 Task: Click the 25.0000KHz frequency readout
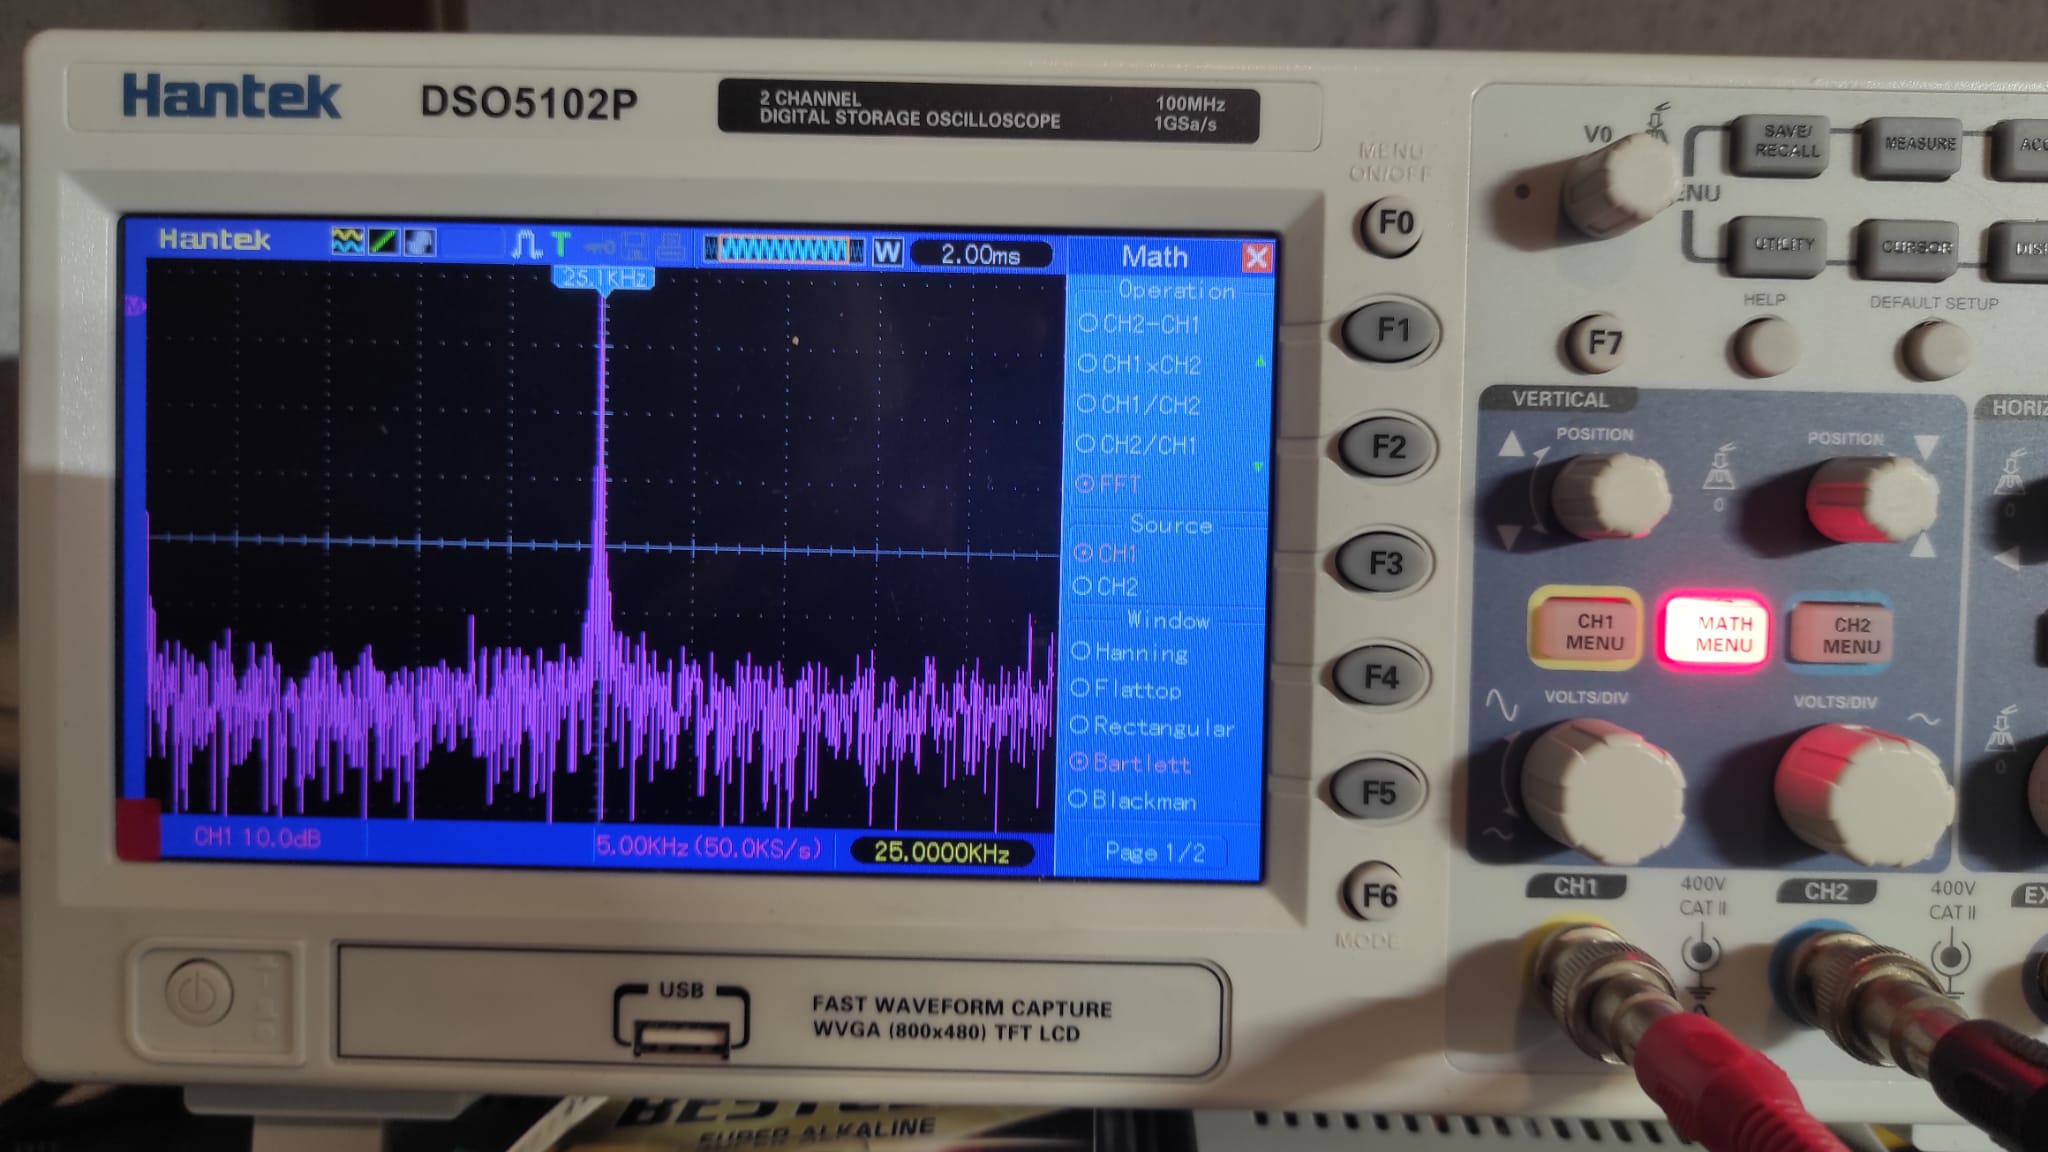(941, 852)
